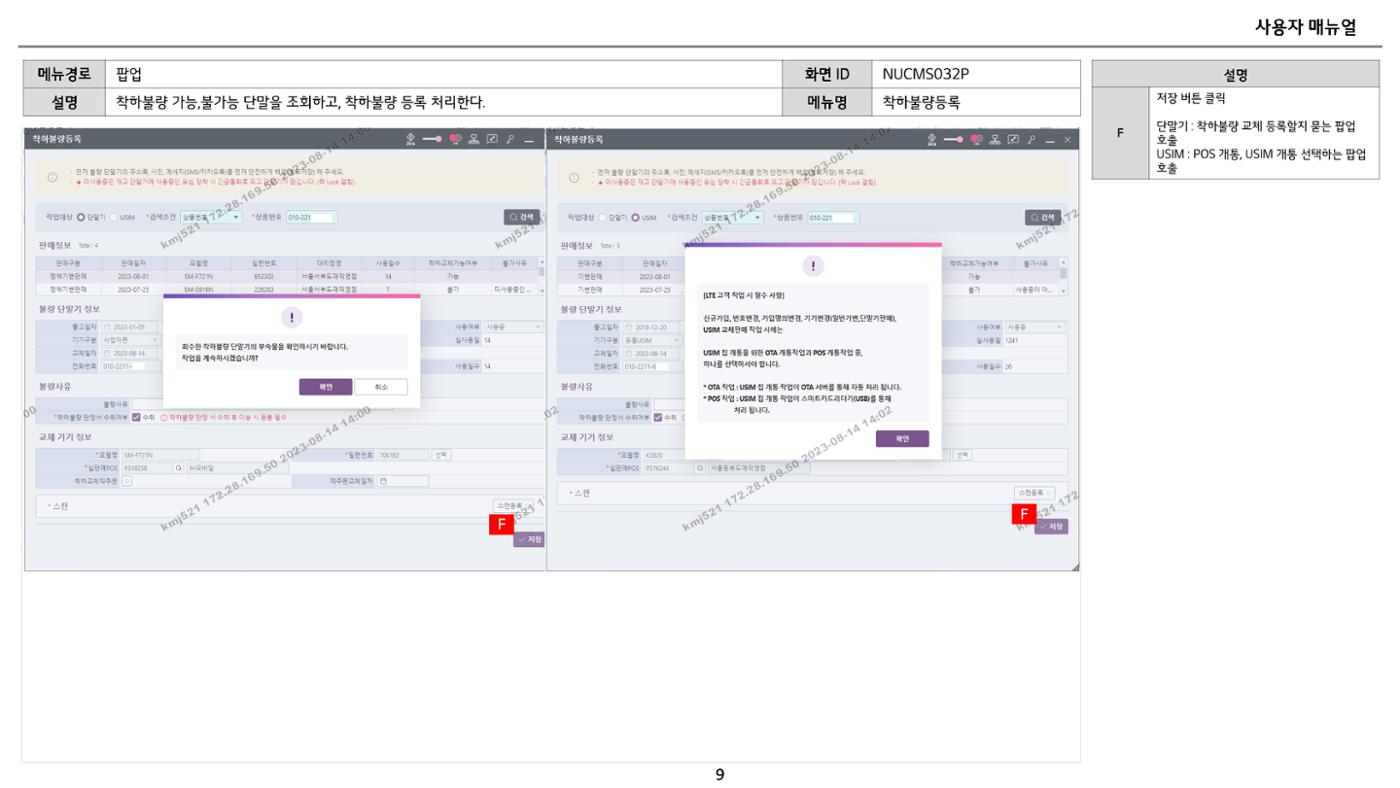Expand 사용여부 사용중 dropdown in left window
The image size is (1400, 788).
(513, 326)
